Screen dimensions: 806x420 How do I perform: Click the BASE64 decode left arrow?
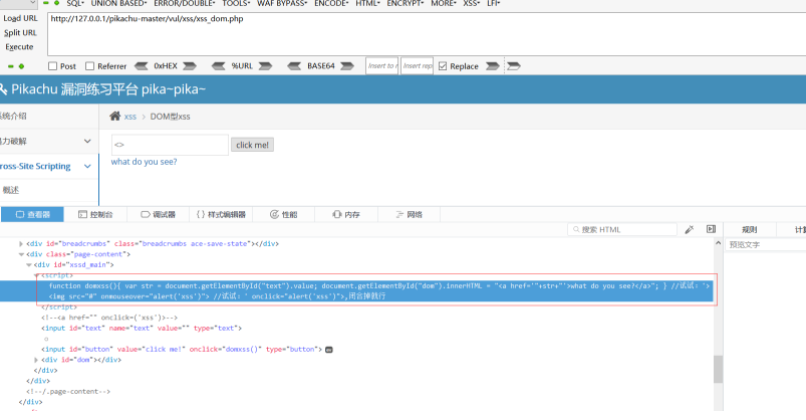[294, 66]
